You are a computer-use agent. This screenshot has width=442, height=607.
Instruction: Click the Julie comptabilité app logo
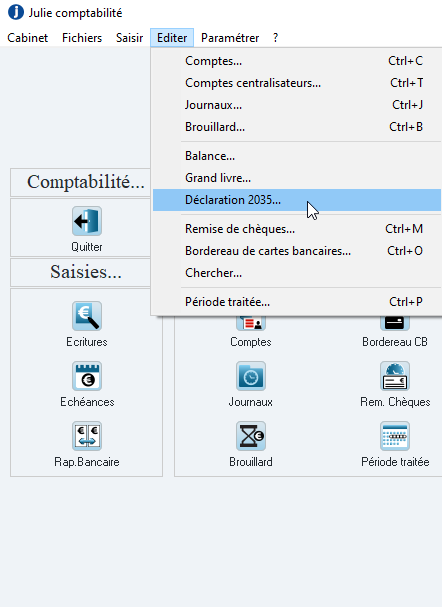tap(16, 12)
